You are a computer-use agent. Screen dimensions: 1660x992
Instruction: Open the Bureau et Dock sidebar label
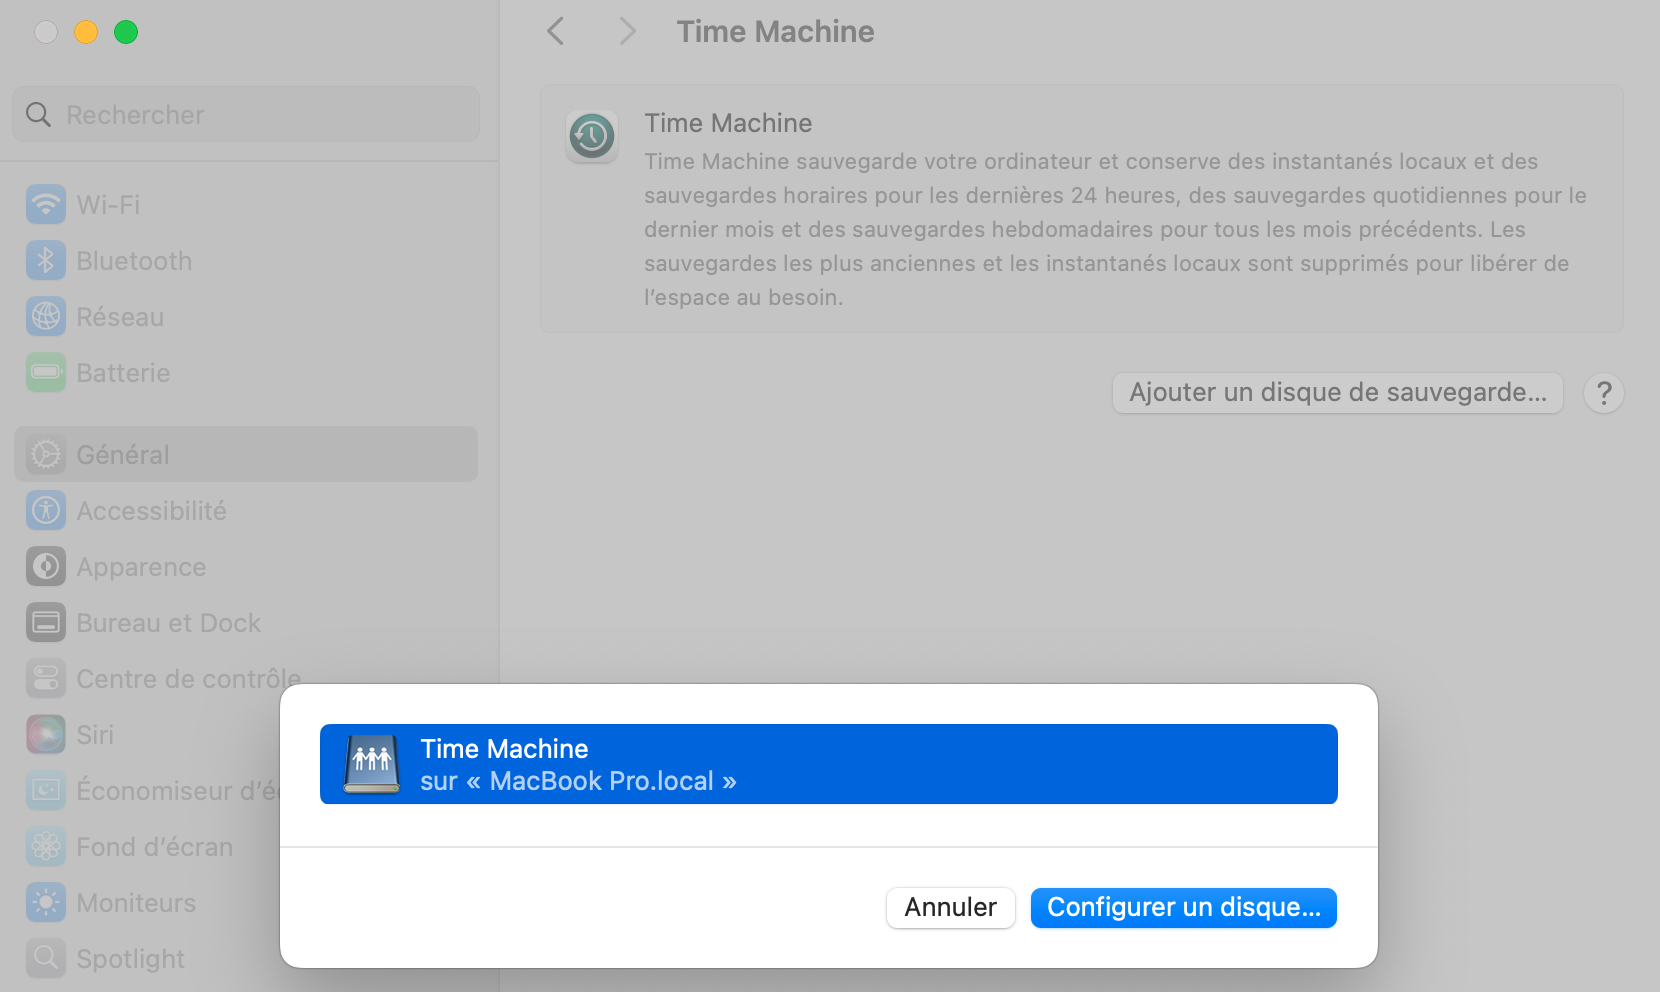pyautogui.click(x=169, y=623)
